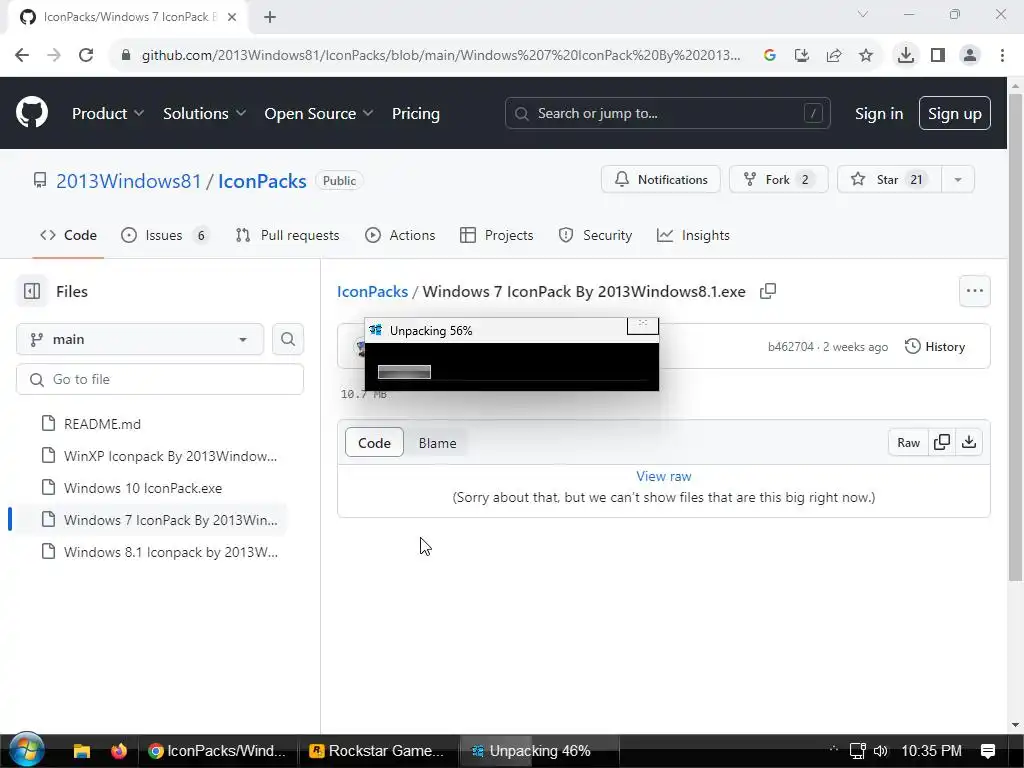Click IconPacks breadcrumb link

click(x=372, y=291)
